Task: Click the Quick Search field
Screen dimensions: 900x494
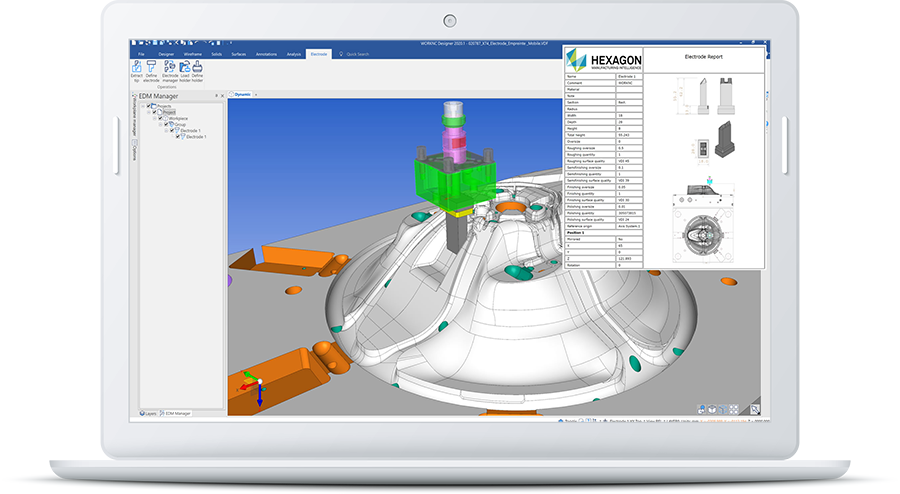Action: point(355,54)
